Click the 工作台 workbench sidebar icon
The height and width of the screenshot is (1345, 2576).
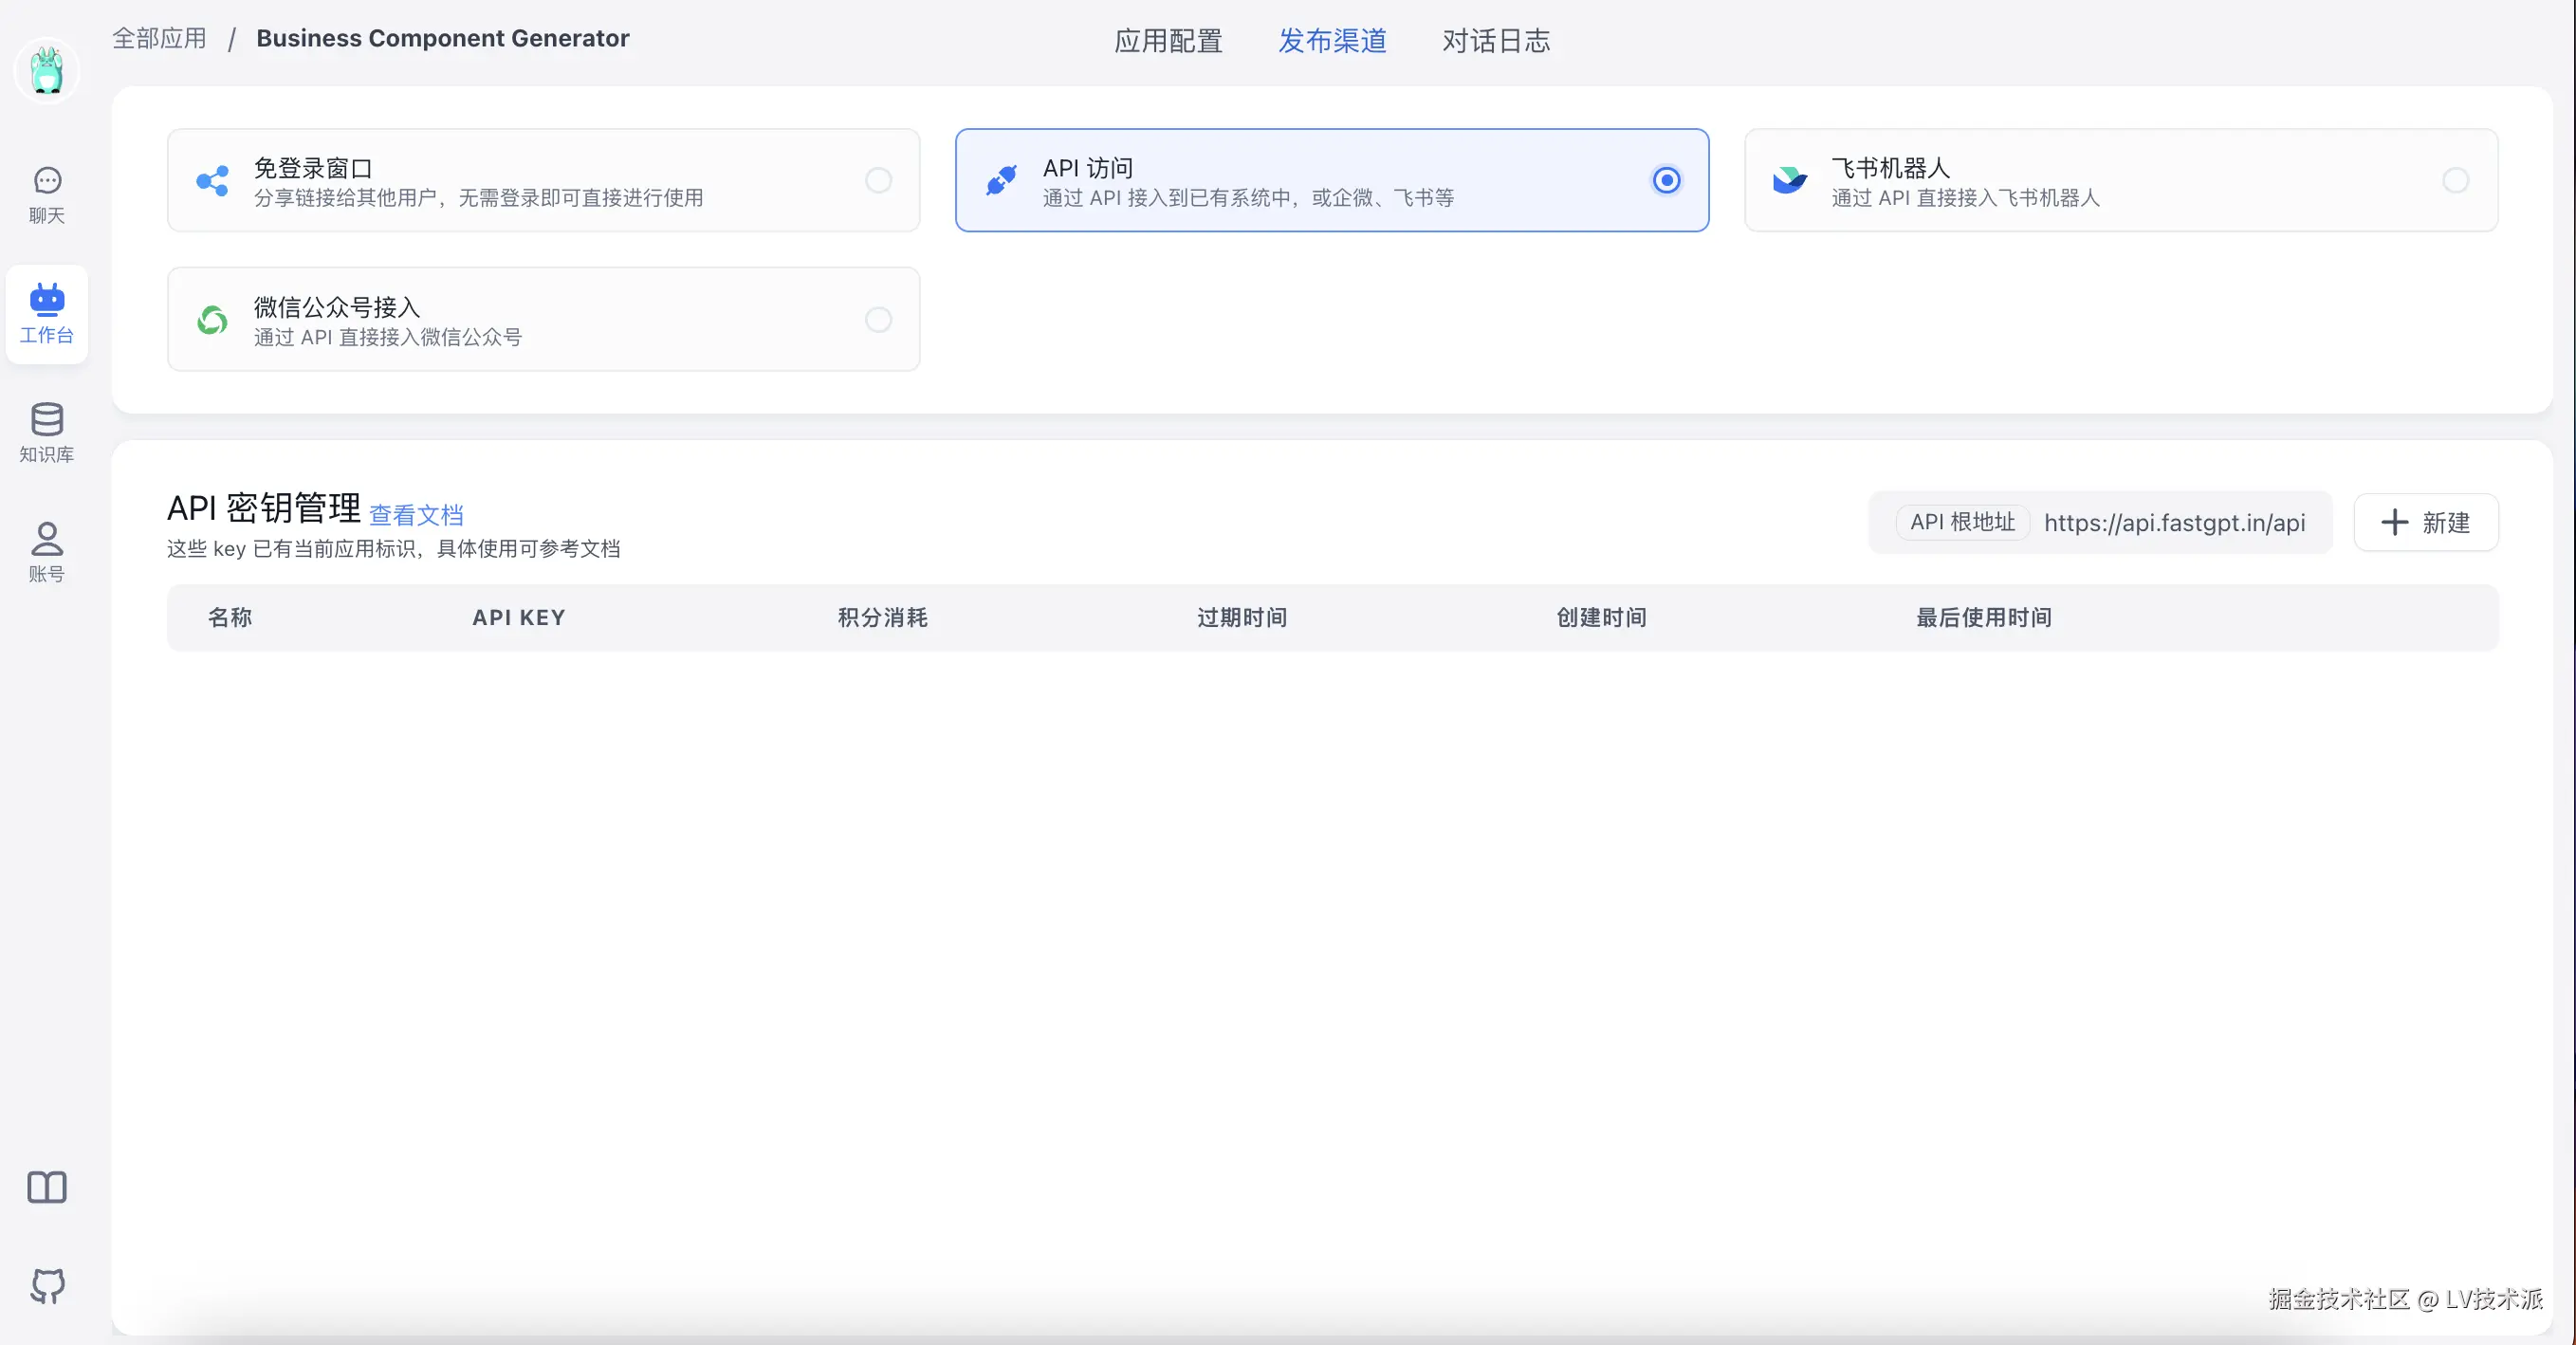coord(46,314)
